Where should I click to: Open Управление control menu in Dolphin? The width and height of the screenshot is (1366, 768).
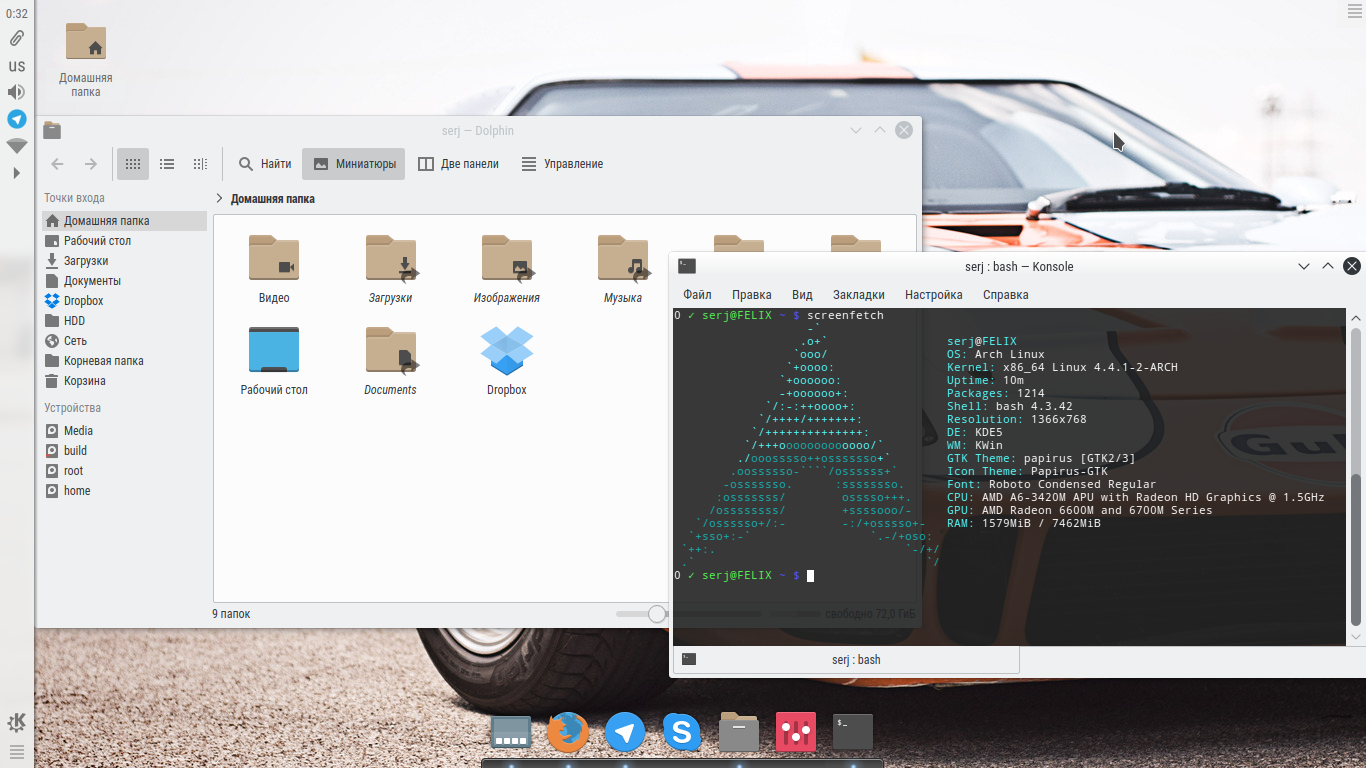pyautogui.click(x=562, y=164)
